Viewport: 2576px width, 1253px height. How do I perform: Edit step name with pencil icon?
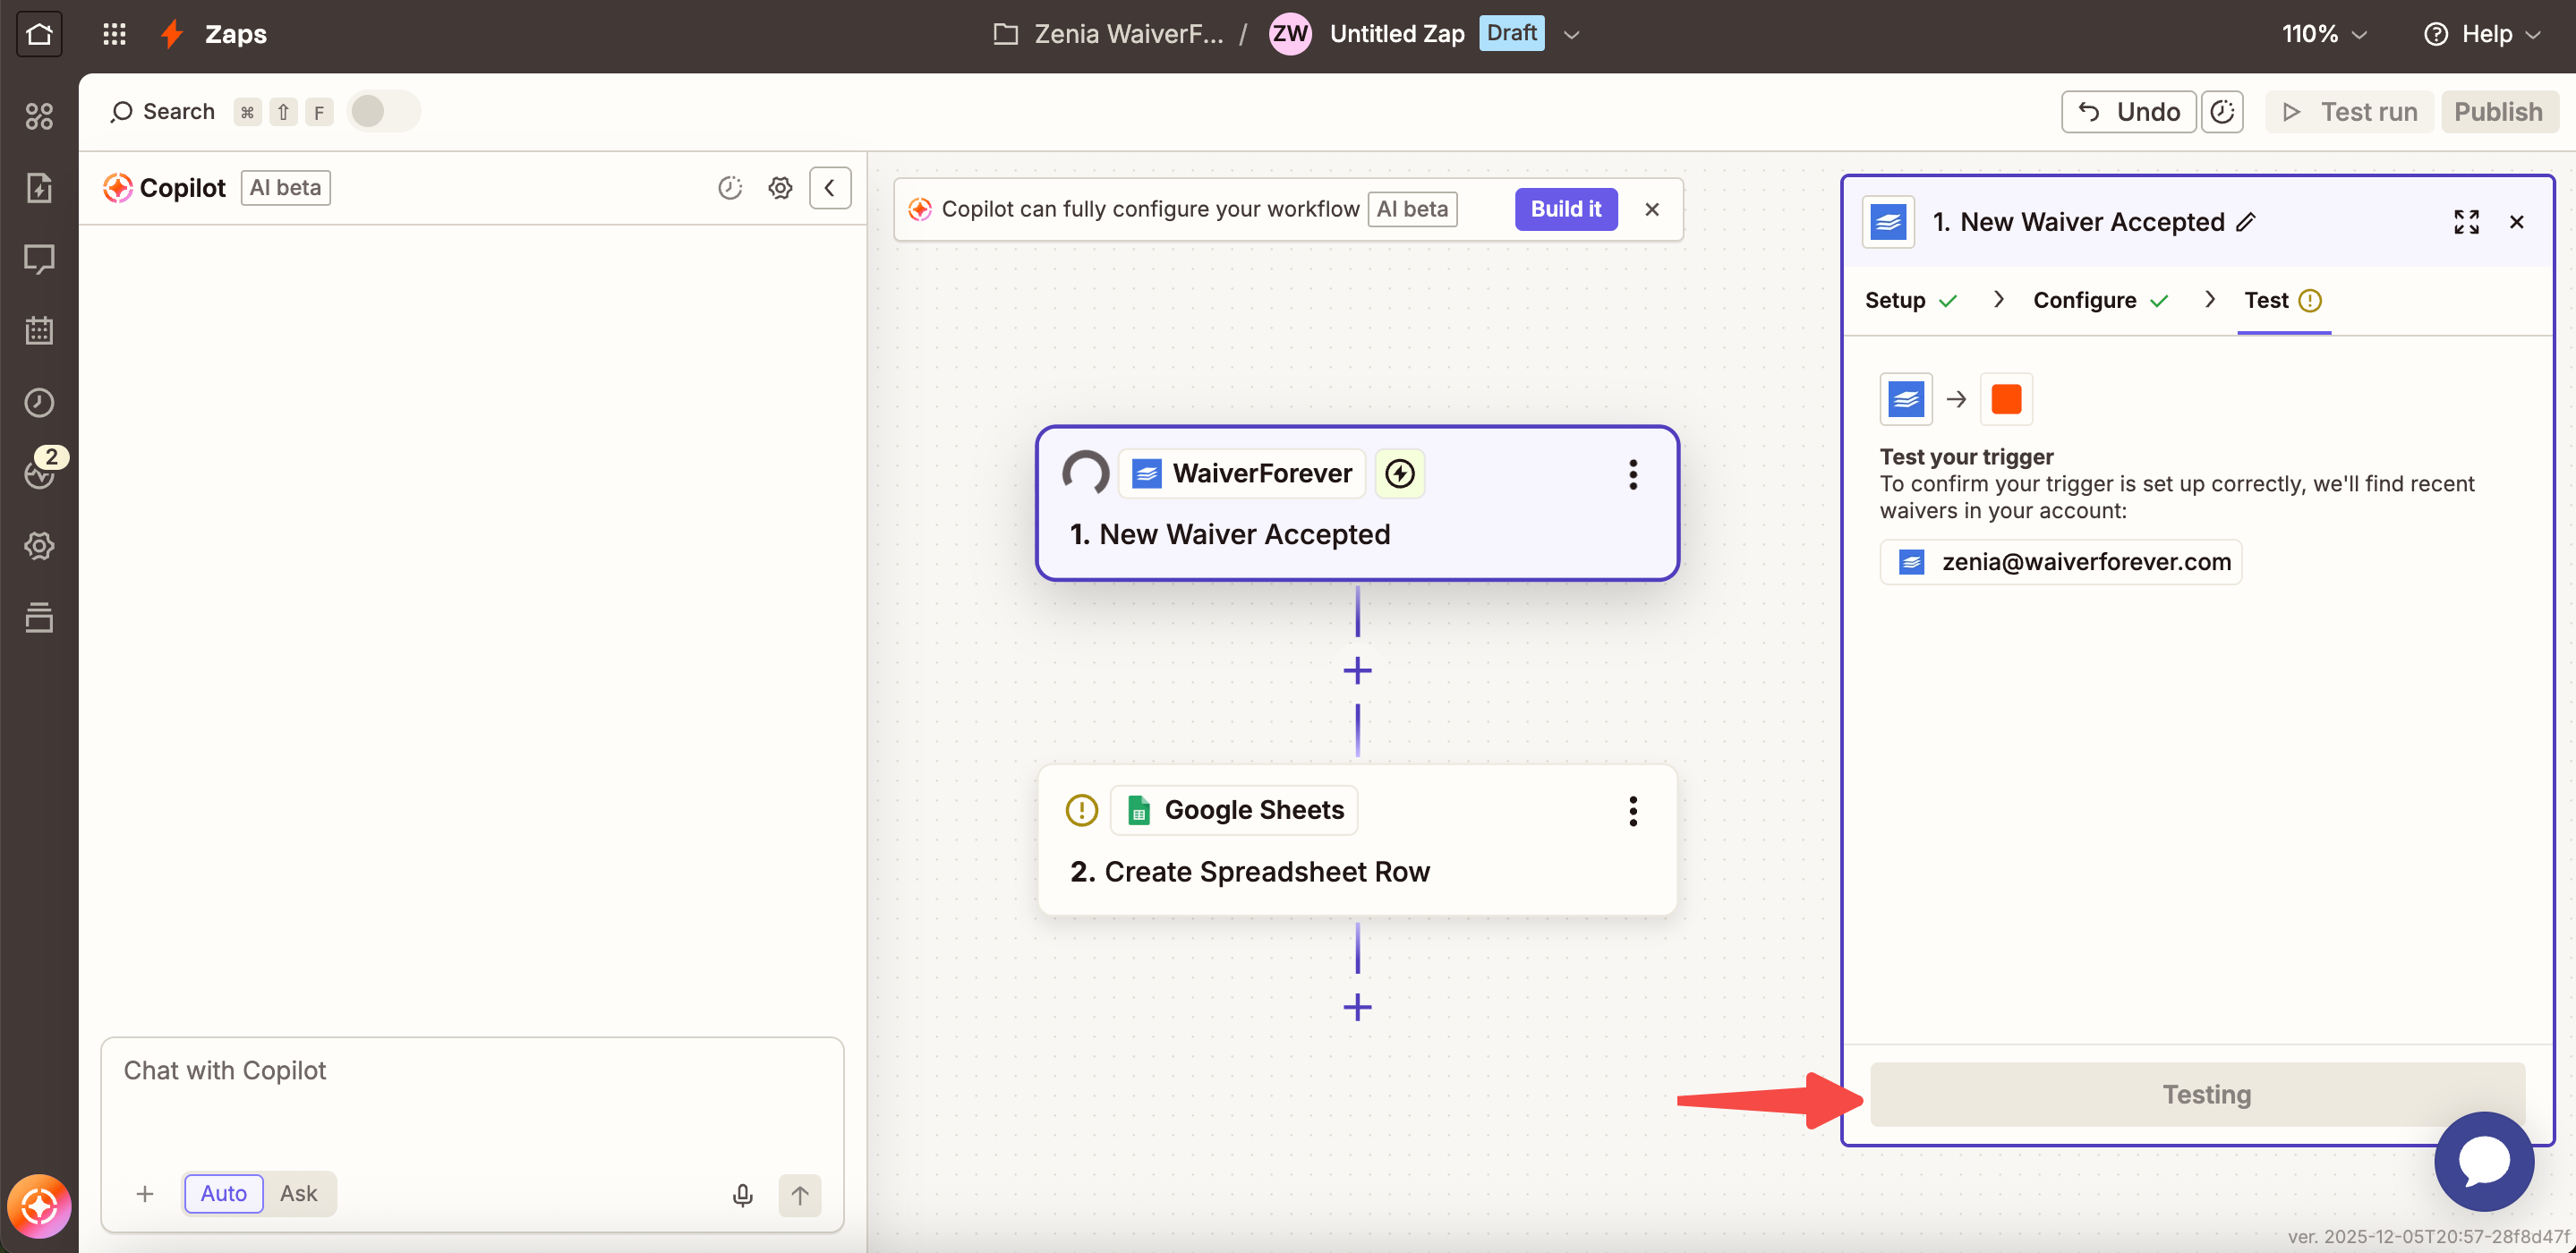[2246, 222]
